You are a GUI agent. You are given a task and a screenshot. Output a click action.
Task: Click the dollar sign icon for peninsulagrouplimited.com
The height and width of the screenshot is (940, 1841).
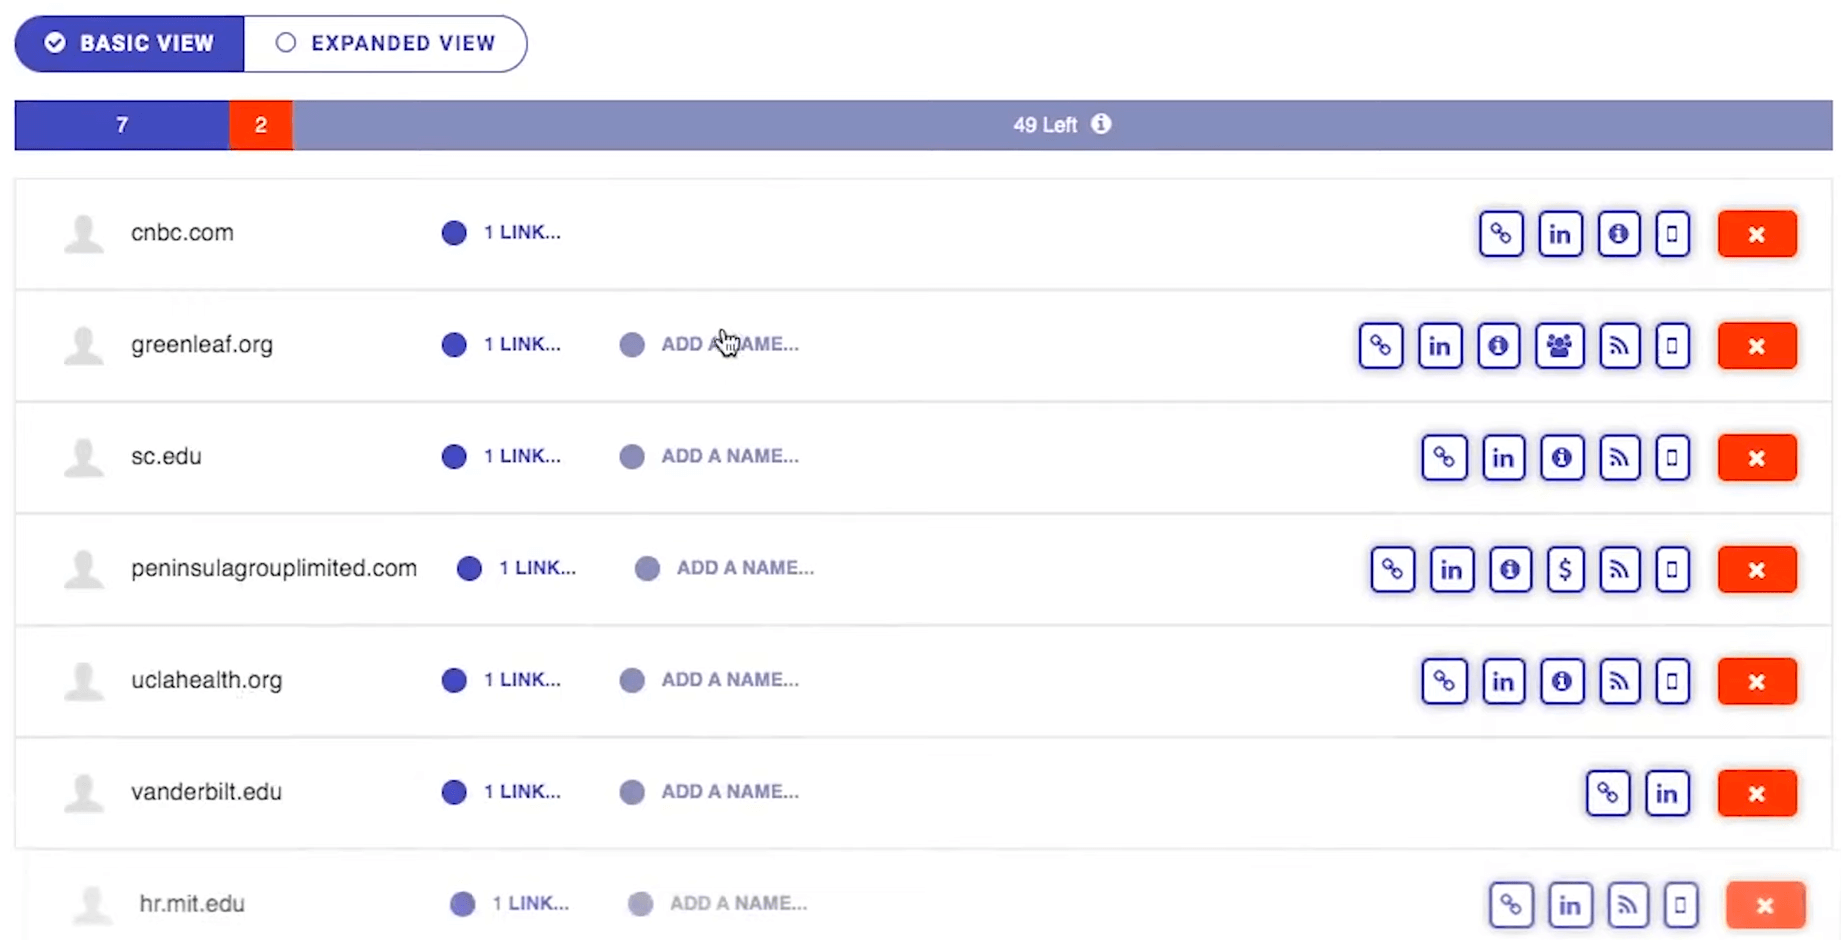pos(1565,570)
